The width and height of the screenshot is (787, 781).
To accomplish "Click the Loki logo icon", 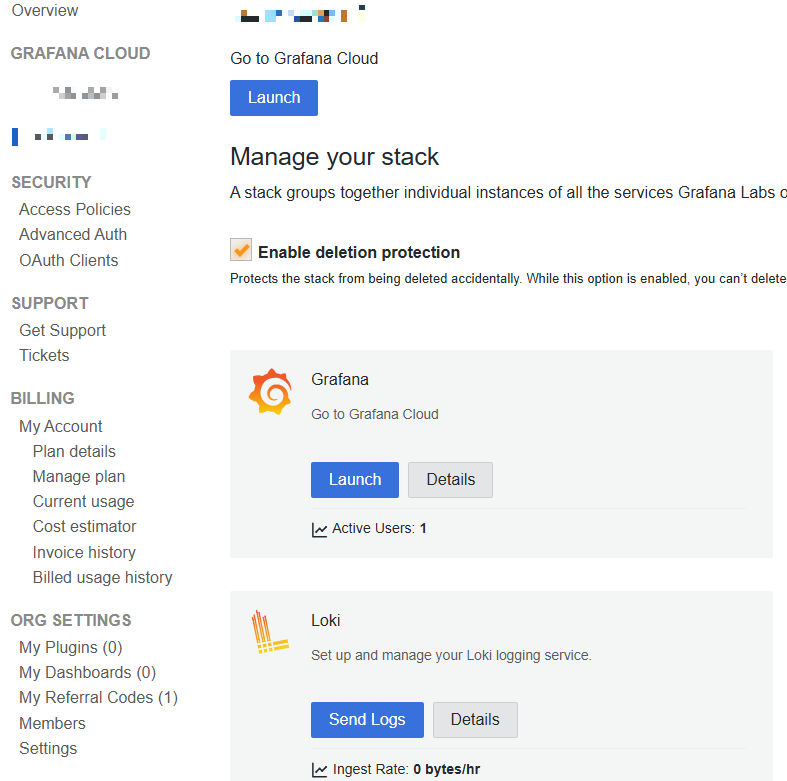I will point(270,632).
